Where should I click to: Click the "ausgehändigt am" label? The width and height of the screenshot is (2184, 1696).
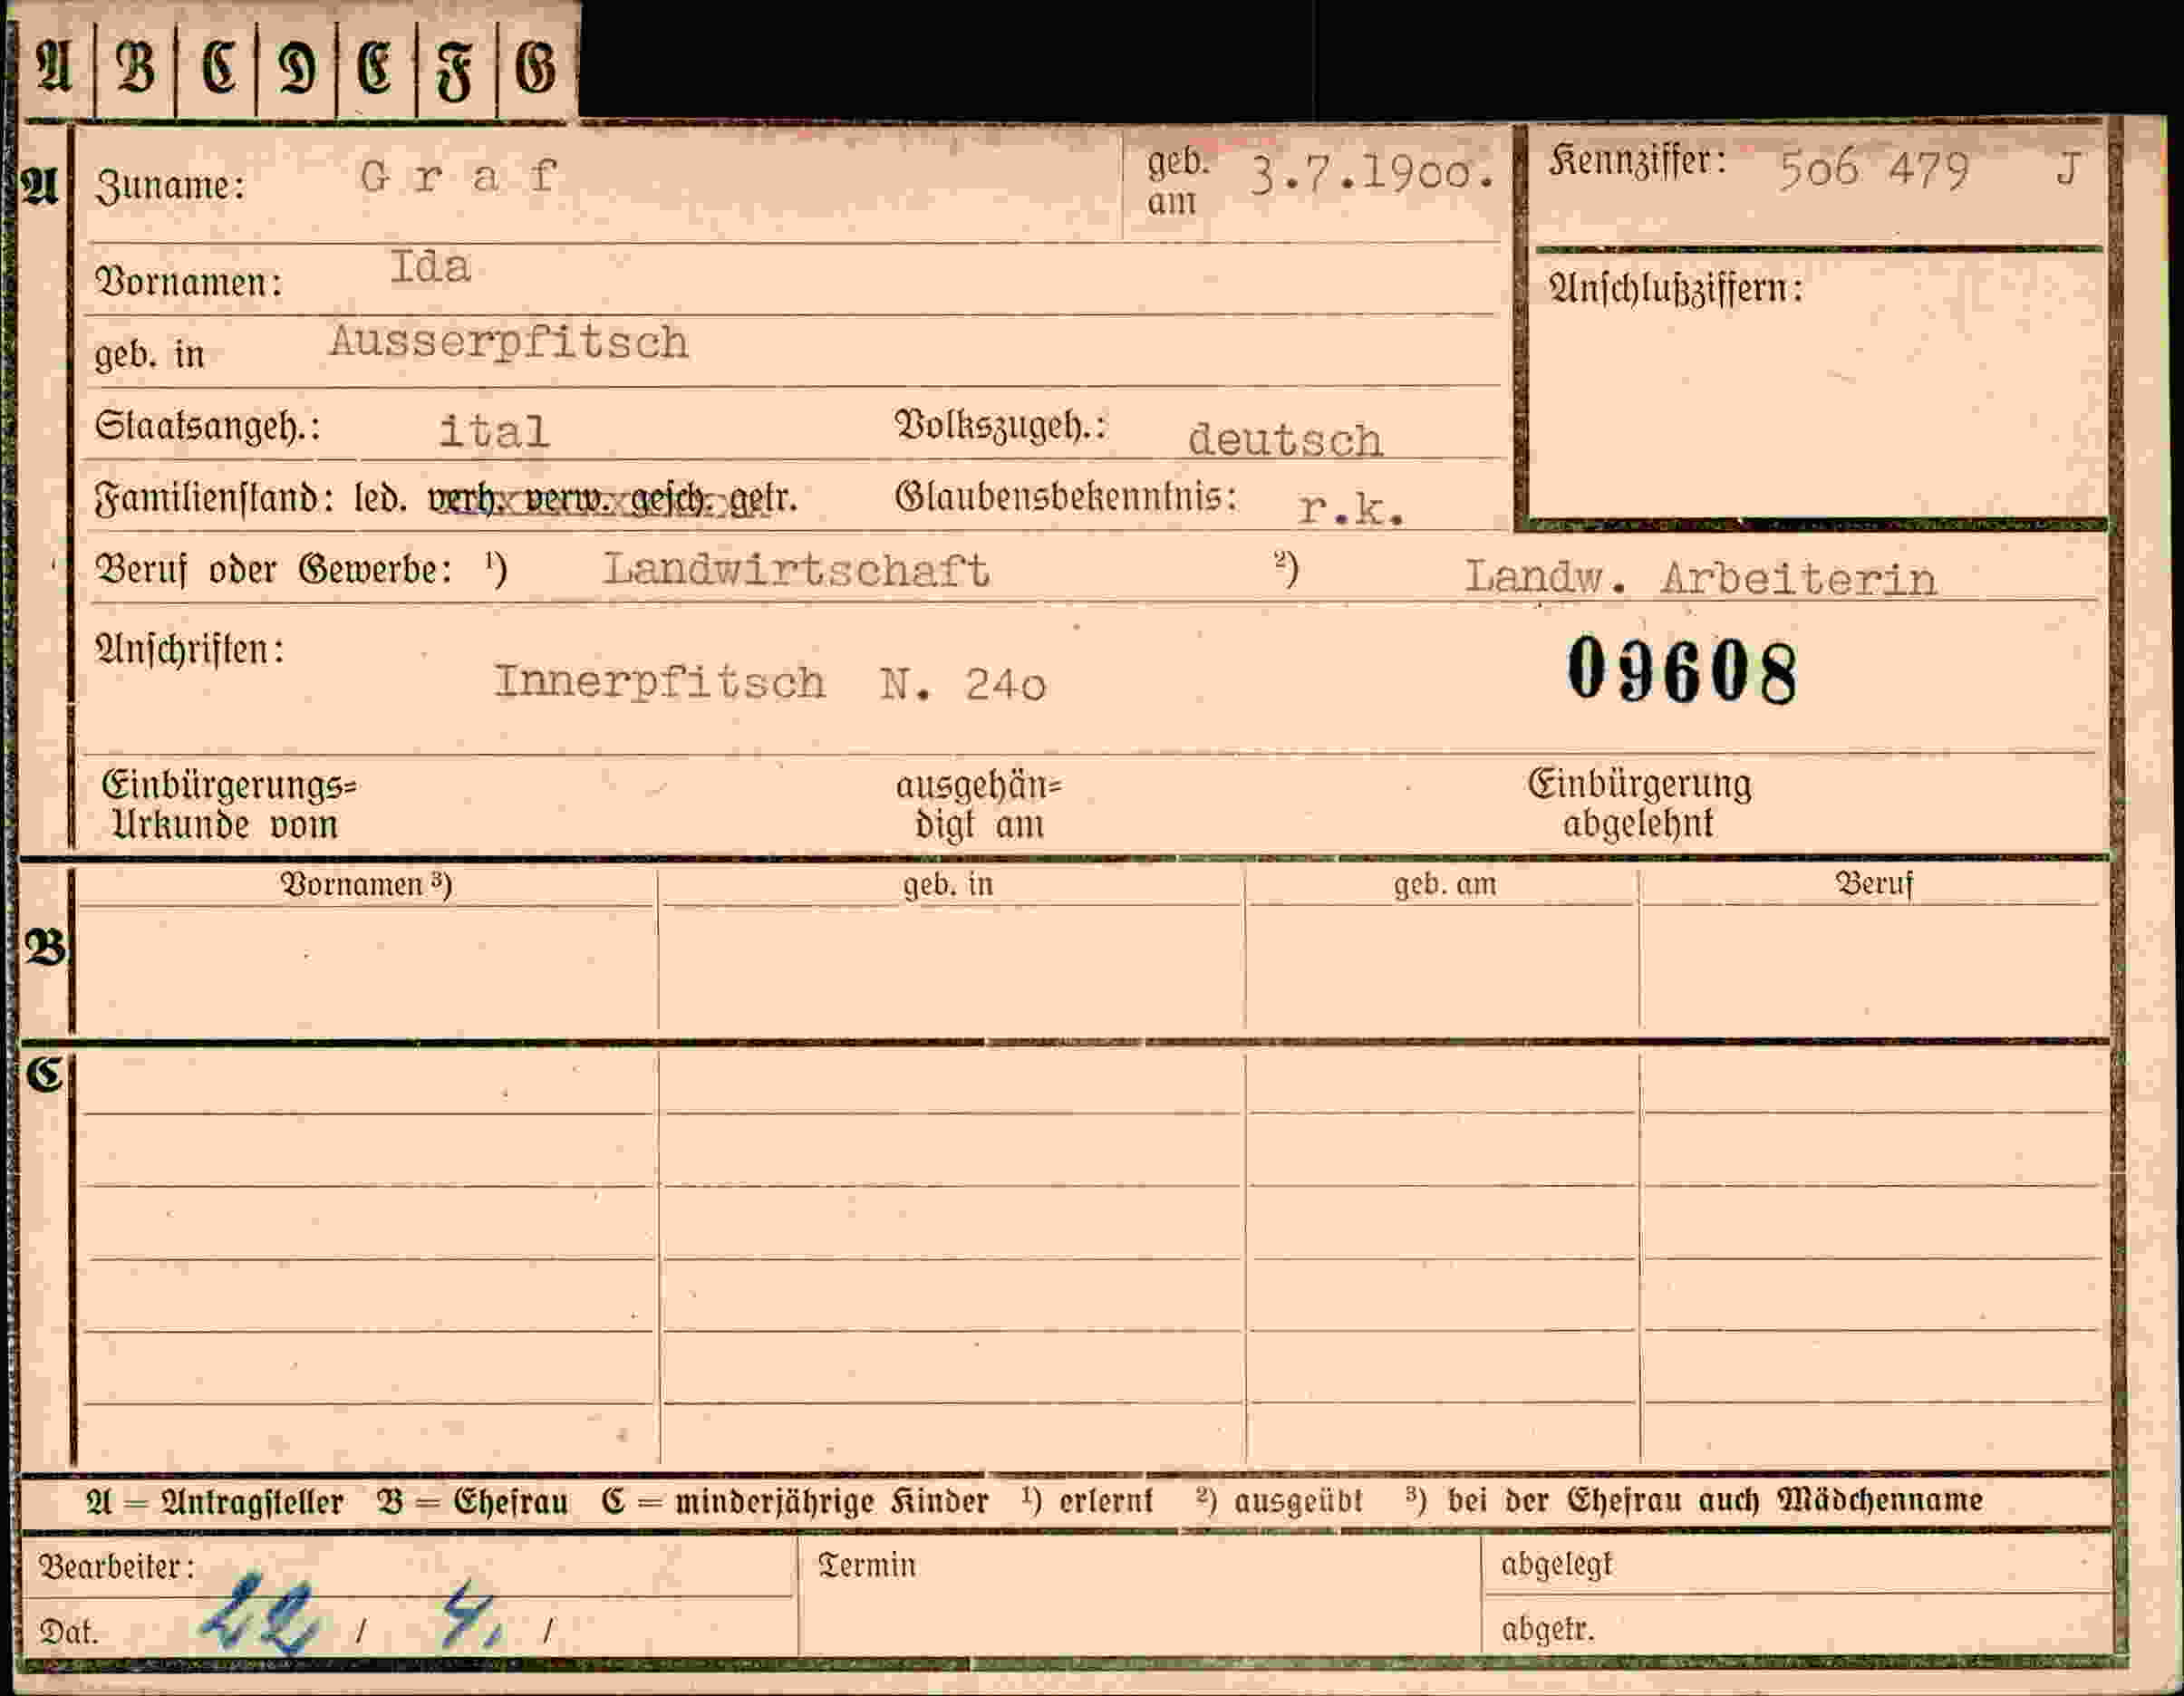pos(978,805)
